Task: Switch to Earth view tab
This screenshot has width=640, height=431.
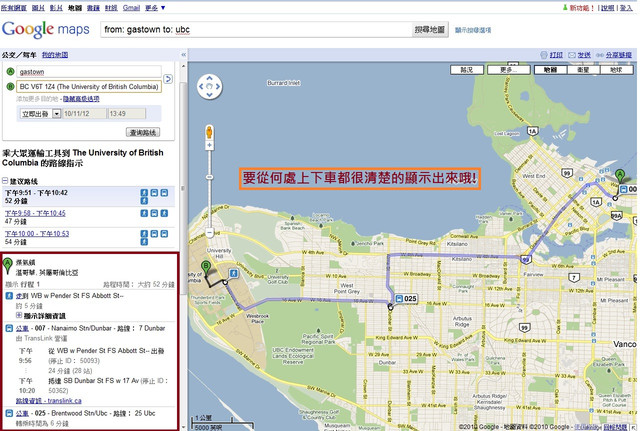Action: pos(616,70)
